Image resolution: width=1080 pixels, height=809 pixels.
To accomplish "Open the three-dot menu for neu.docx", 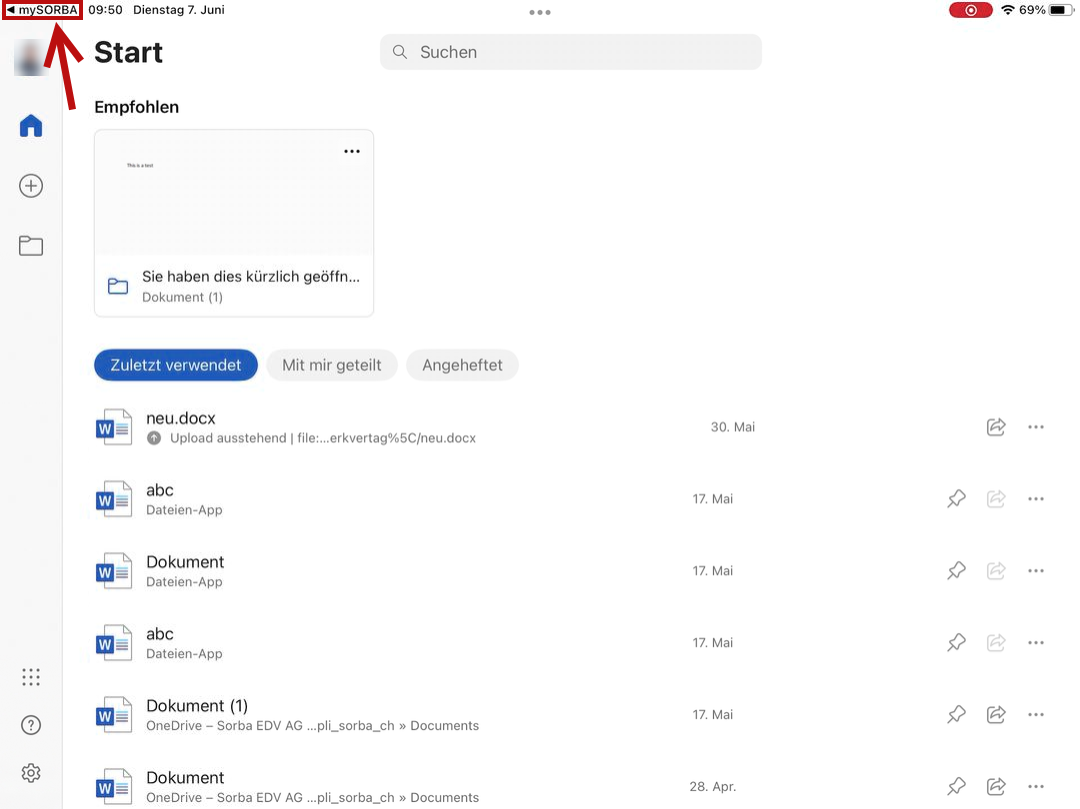I will 1036,427.
